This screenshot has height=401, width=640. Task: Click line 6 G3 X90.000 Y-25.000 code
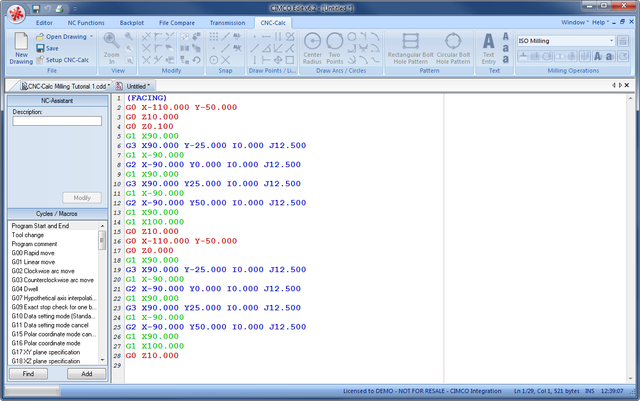click(216, 145)
